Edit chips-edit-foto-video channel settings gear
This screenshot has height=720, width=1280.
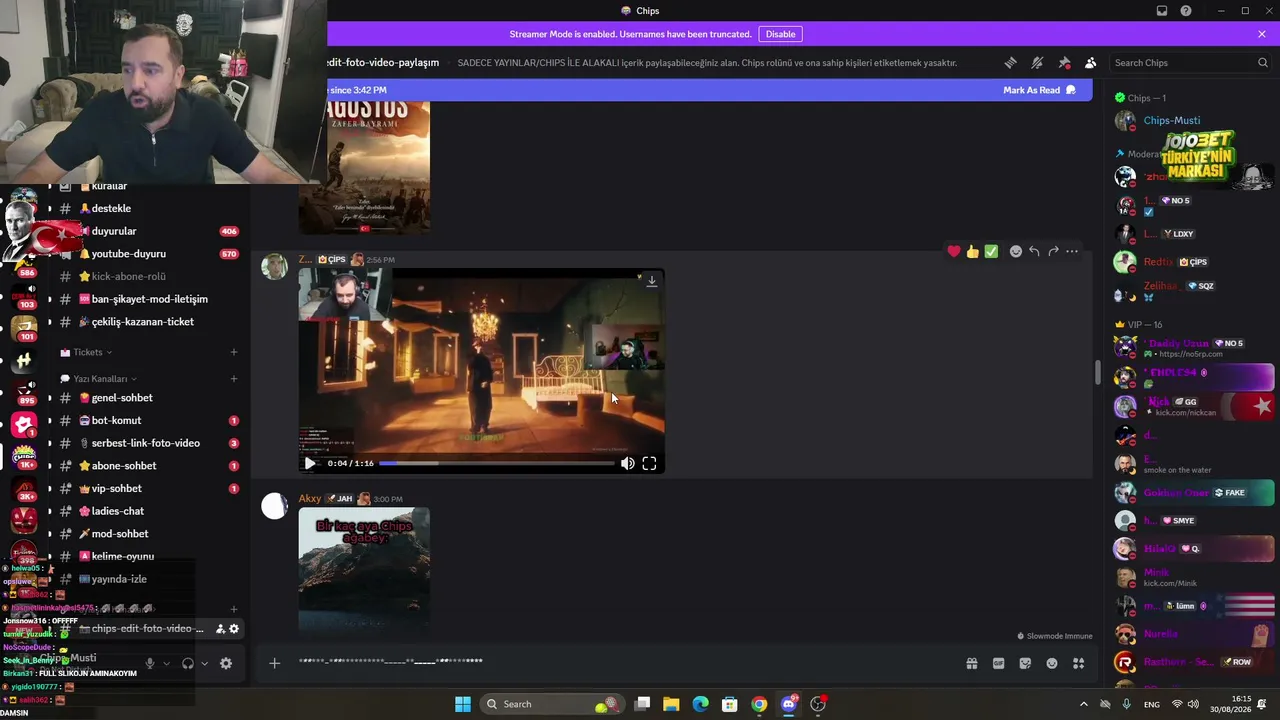click(234, 629)
